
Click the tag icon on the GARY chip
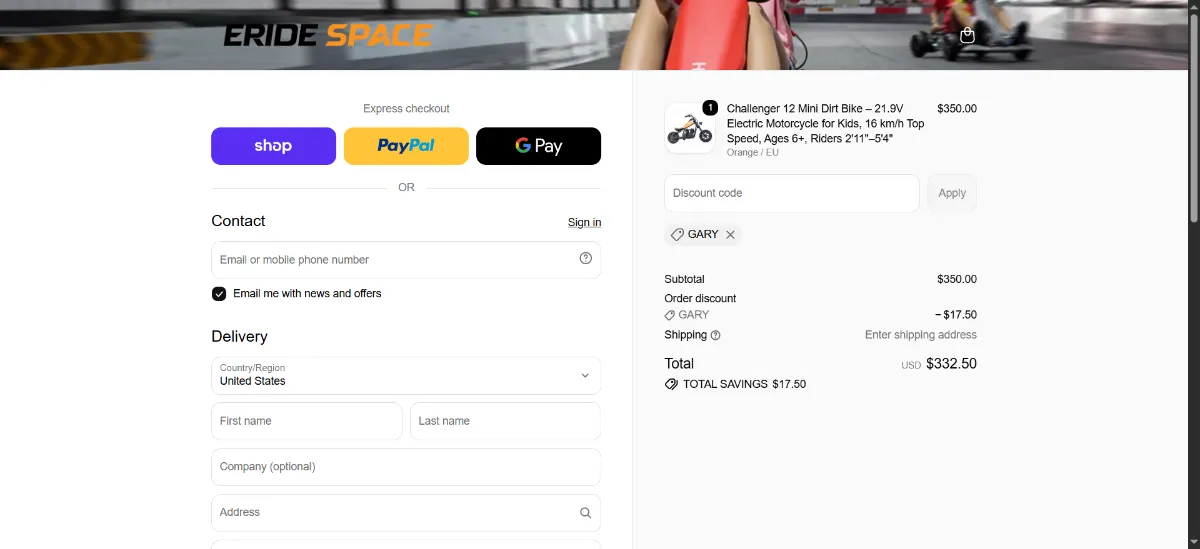click(677, 234)
